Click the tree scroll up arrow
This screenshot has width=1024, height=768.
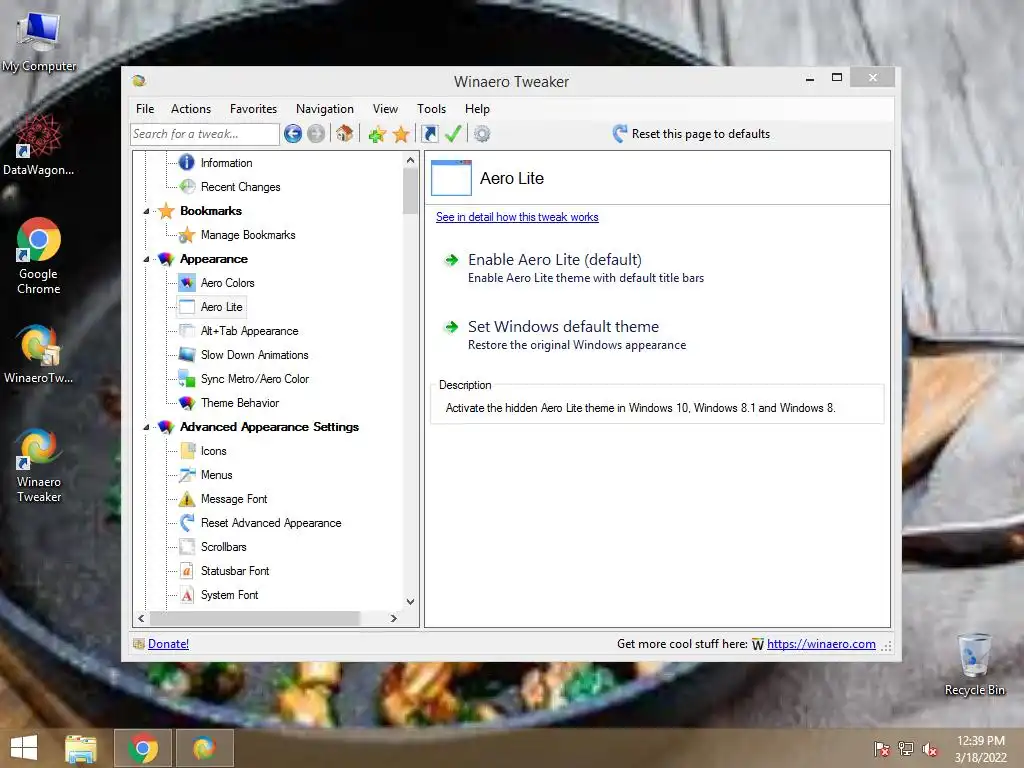click(410, 160)
